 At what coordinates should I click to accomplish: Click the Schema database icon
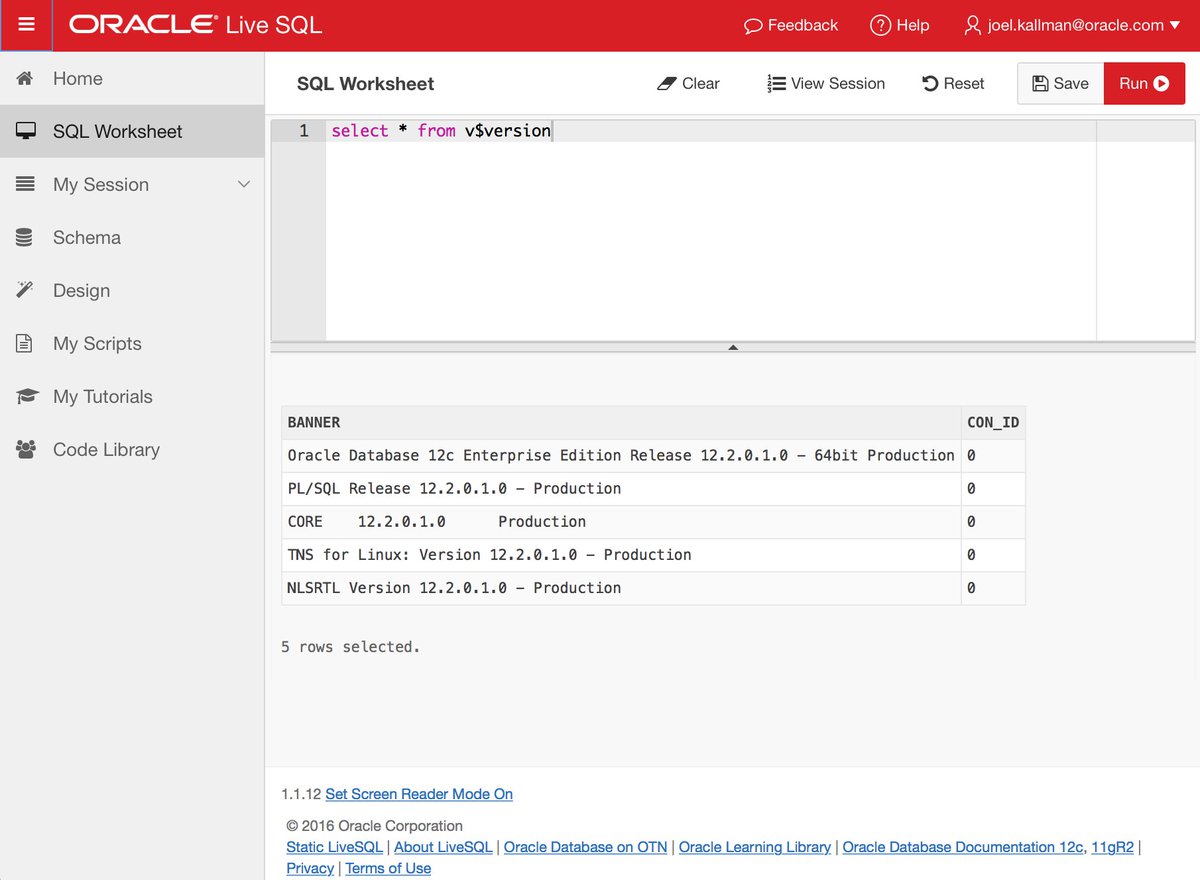point(24,237)
